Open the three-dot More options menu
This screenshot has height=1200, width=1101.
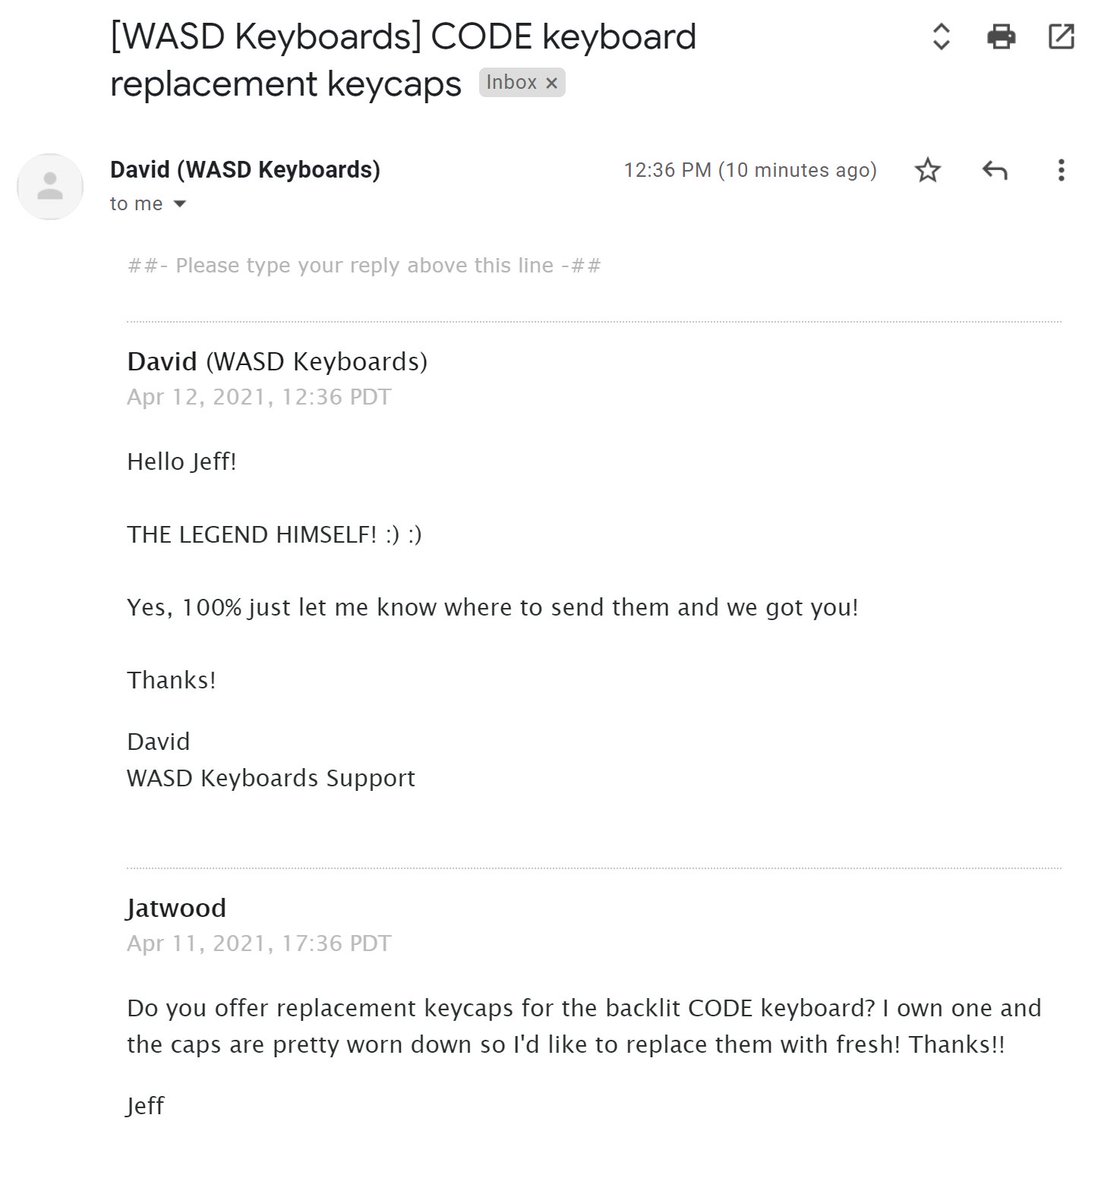[1061, 170]
